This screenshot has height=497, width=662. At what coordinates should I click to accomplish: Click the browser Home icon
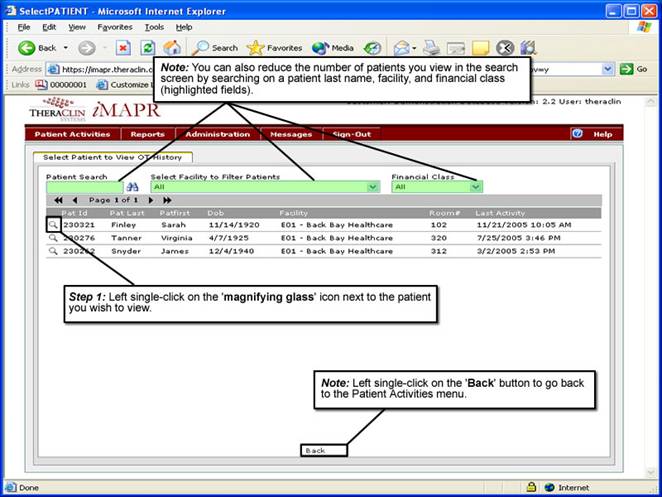pyautogui.click(x=172, y=47)
